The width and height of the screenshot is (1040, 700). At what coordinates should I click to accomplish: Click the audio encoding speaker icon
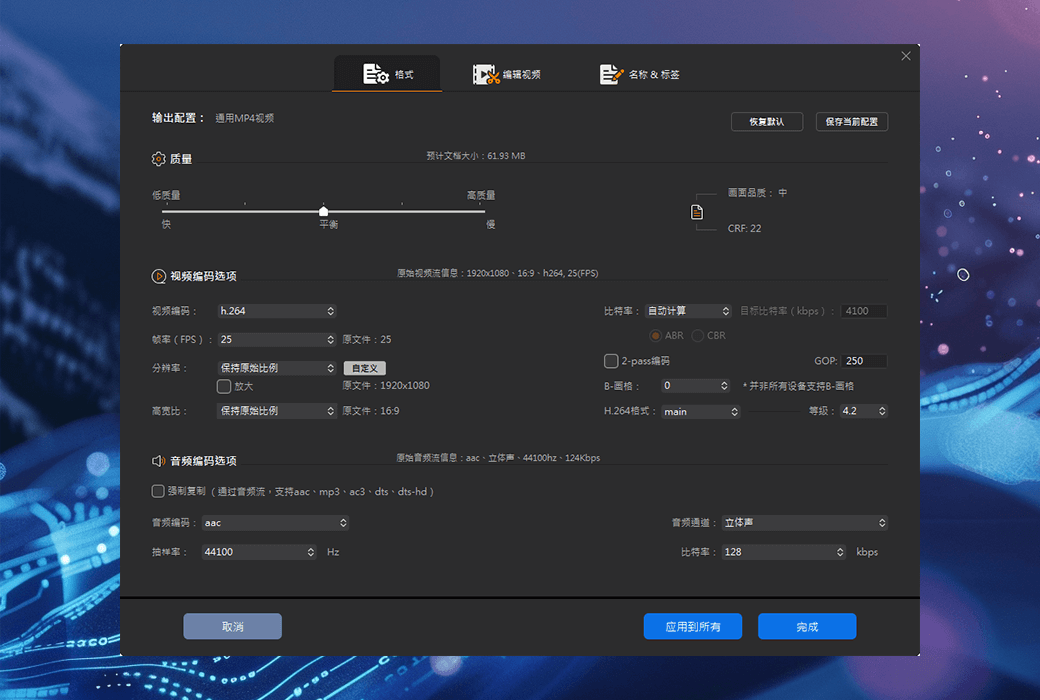coord(159,460)
